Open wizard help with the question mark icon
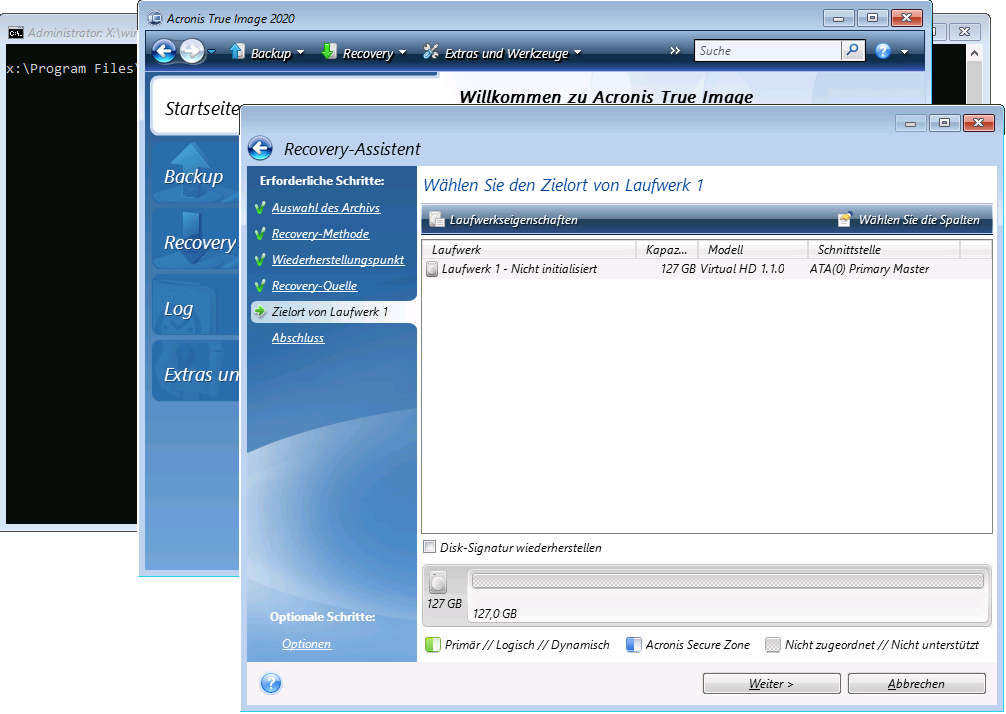 pyautogui.click(x=271, y=683)
